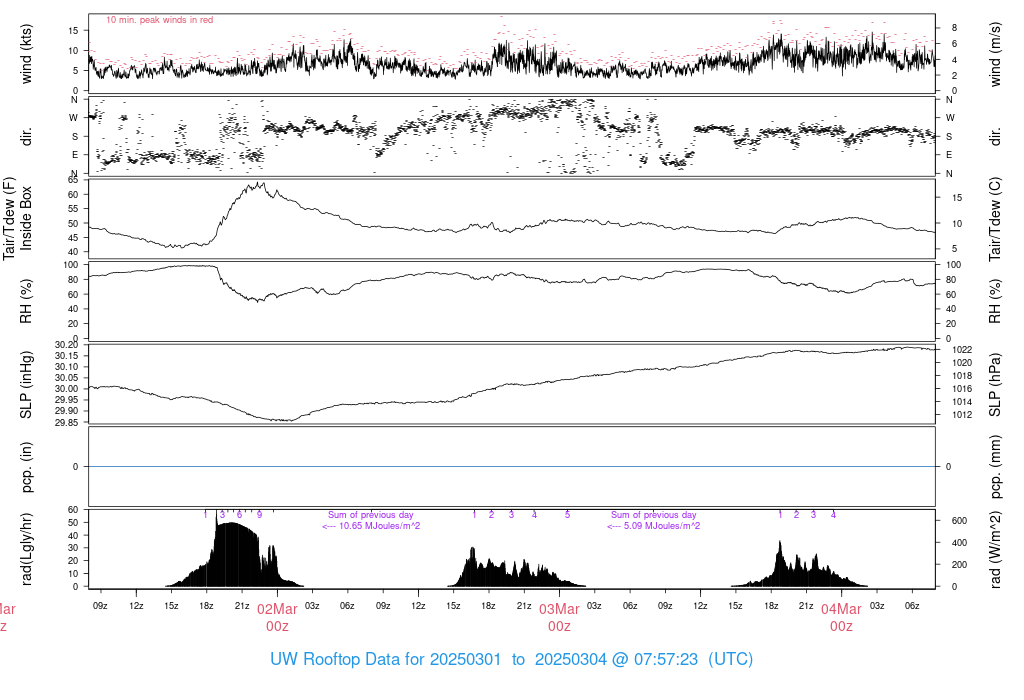Select the '200' W/m^2 tick label
The image size is (1024, 700).
coord(959,565)
